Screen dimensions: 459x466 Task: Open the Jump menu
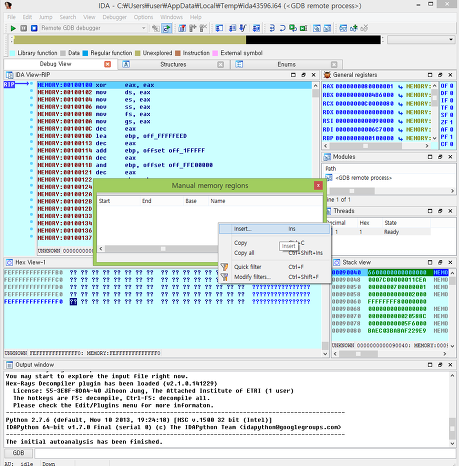click(x=45, y=17)
